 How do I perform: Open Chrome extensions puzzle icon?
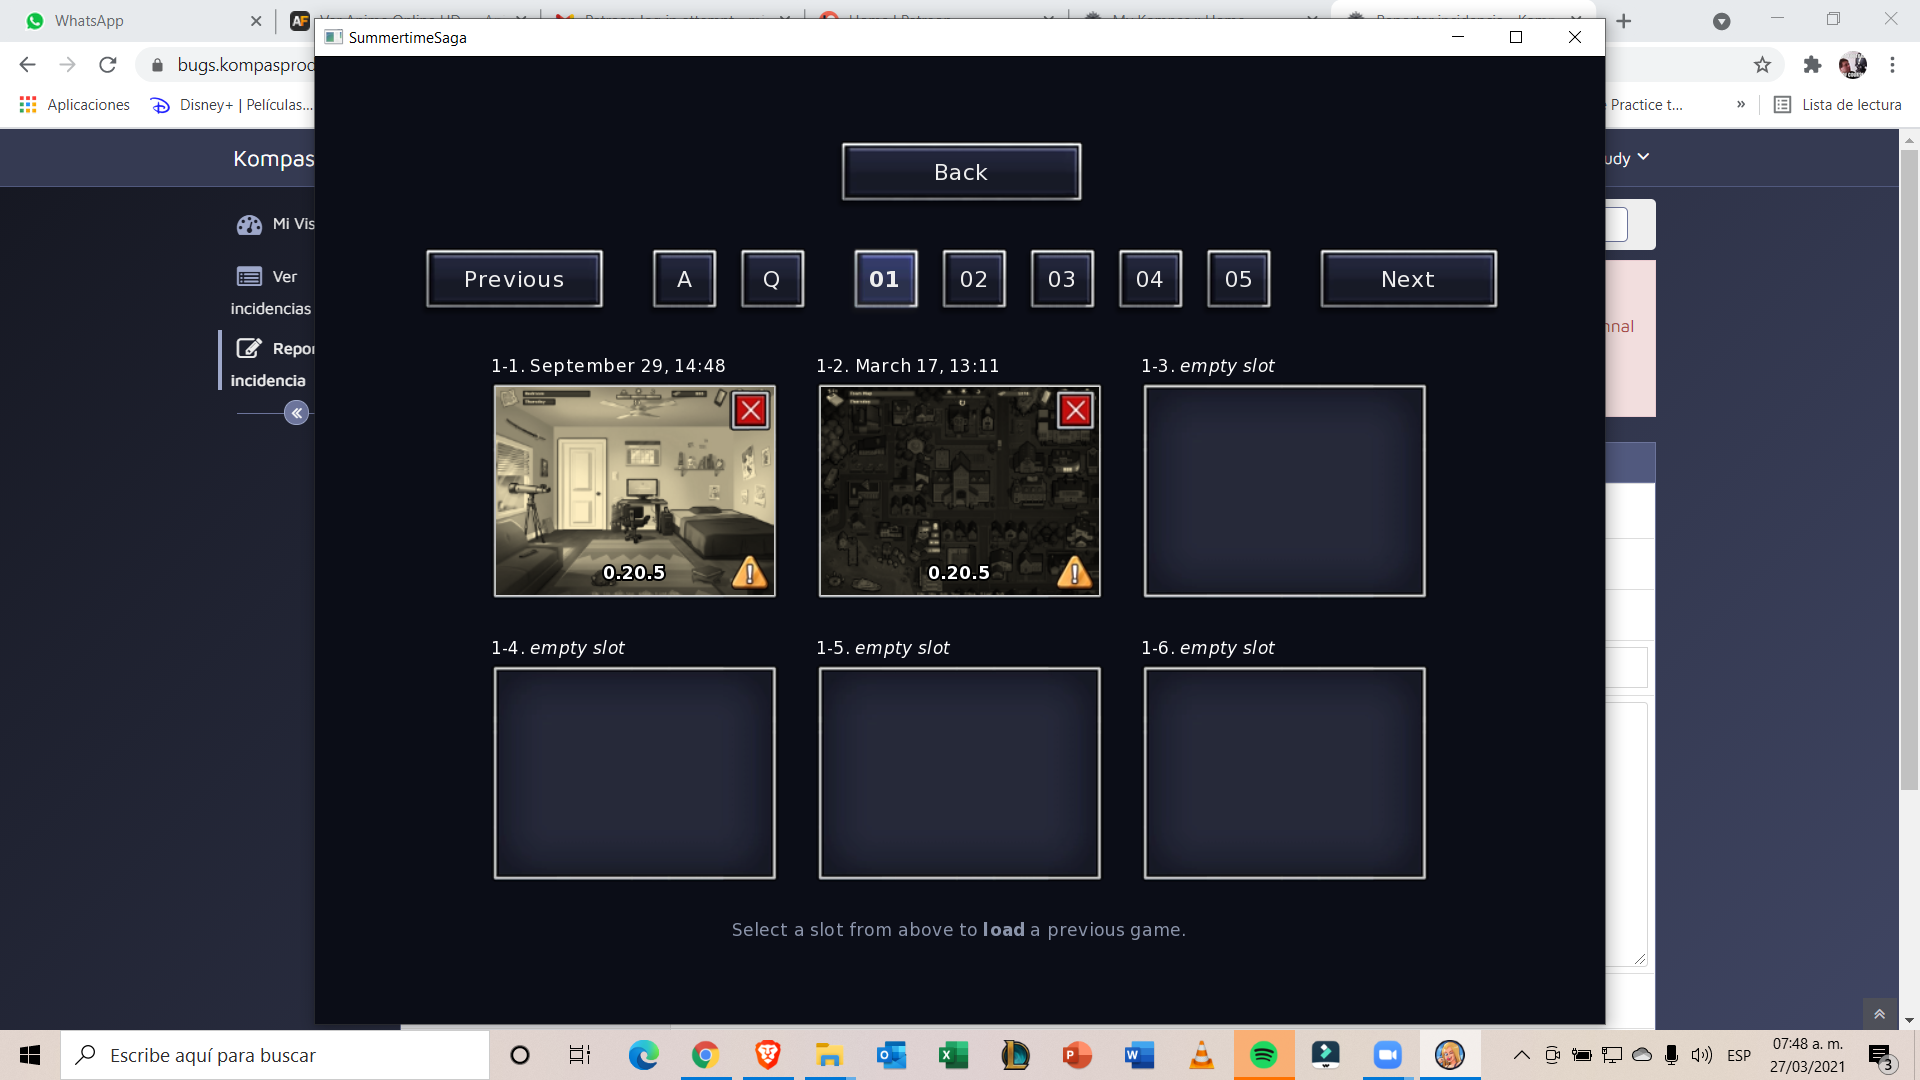pyautogui.click(x=1812, y=65)
